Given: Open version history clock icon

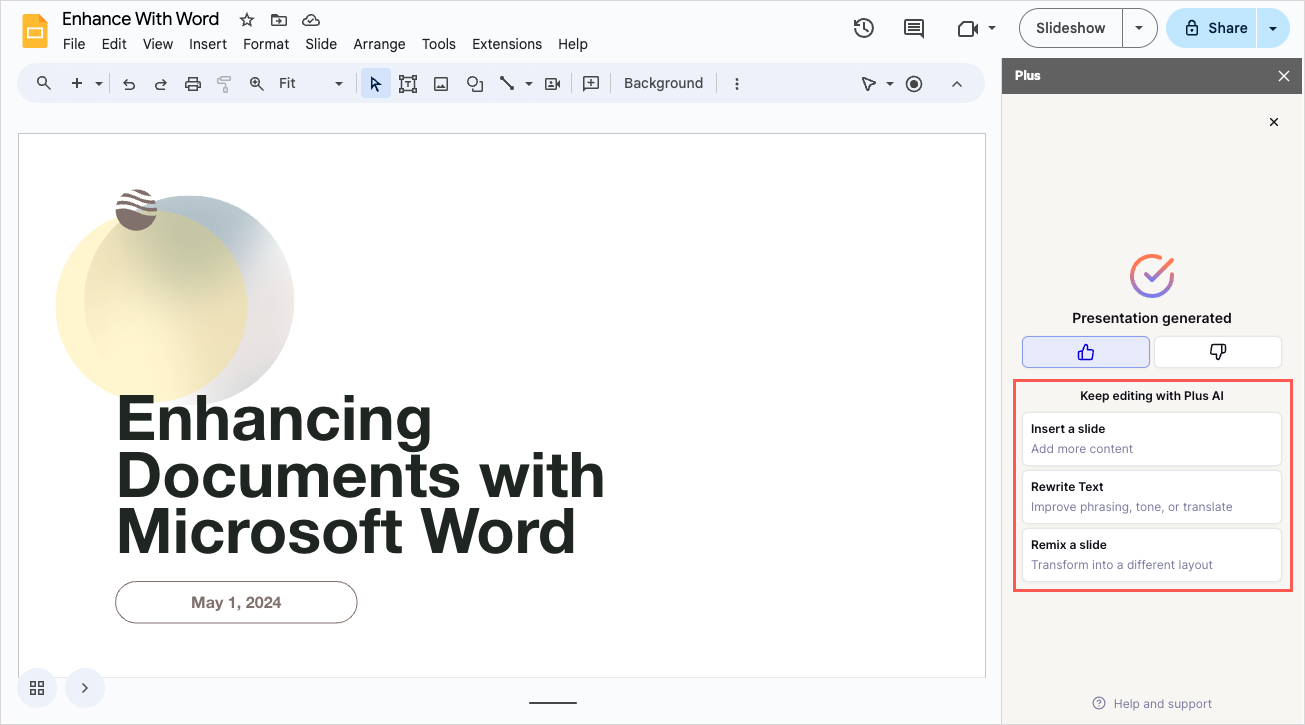Looking at the screenshot, I should [864, 28].
